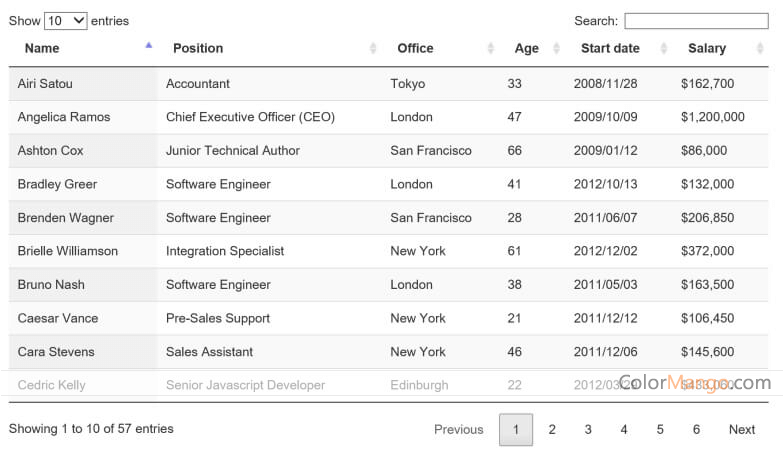
Task: Select the Airi Satou row name cell
Action: pyautogui.click(x=45, y=84)
